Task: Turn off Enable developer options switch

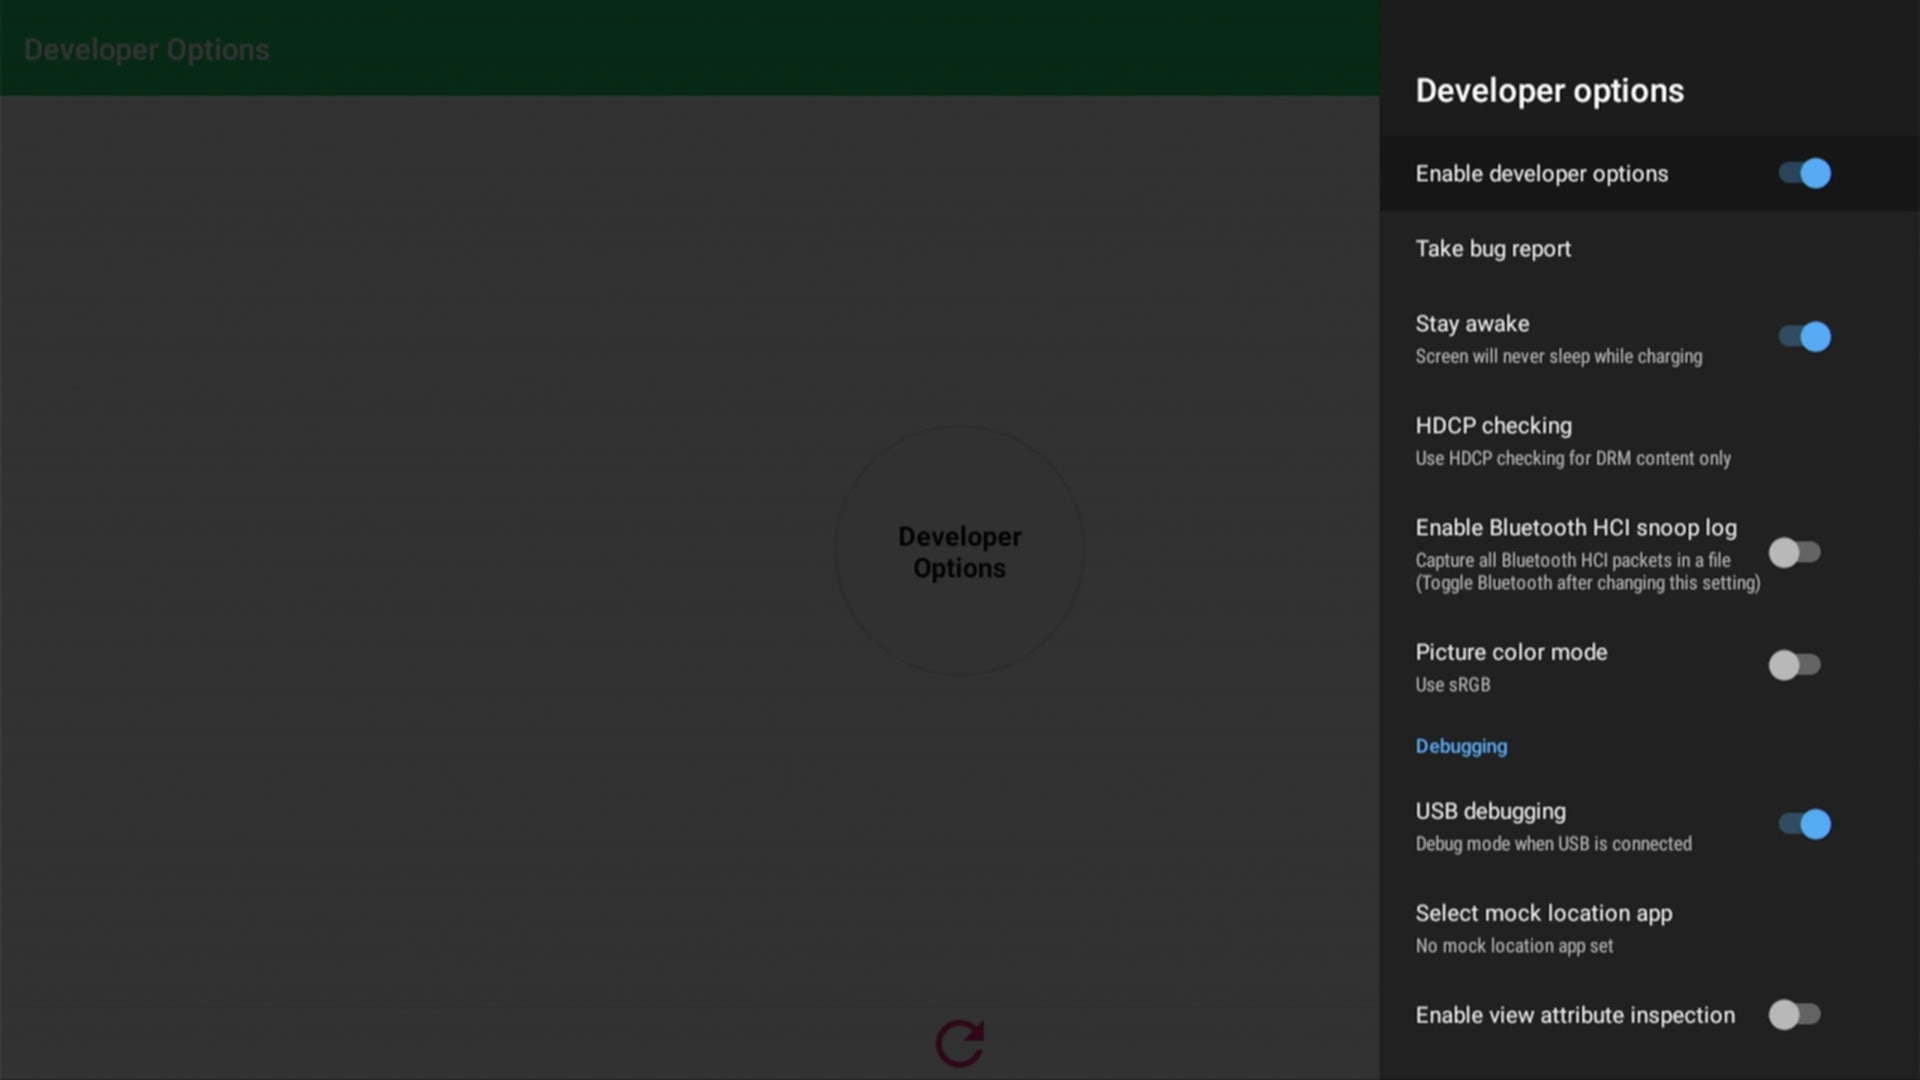Action: pos(1804,173)
